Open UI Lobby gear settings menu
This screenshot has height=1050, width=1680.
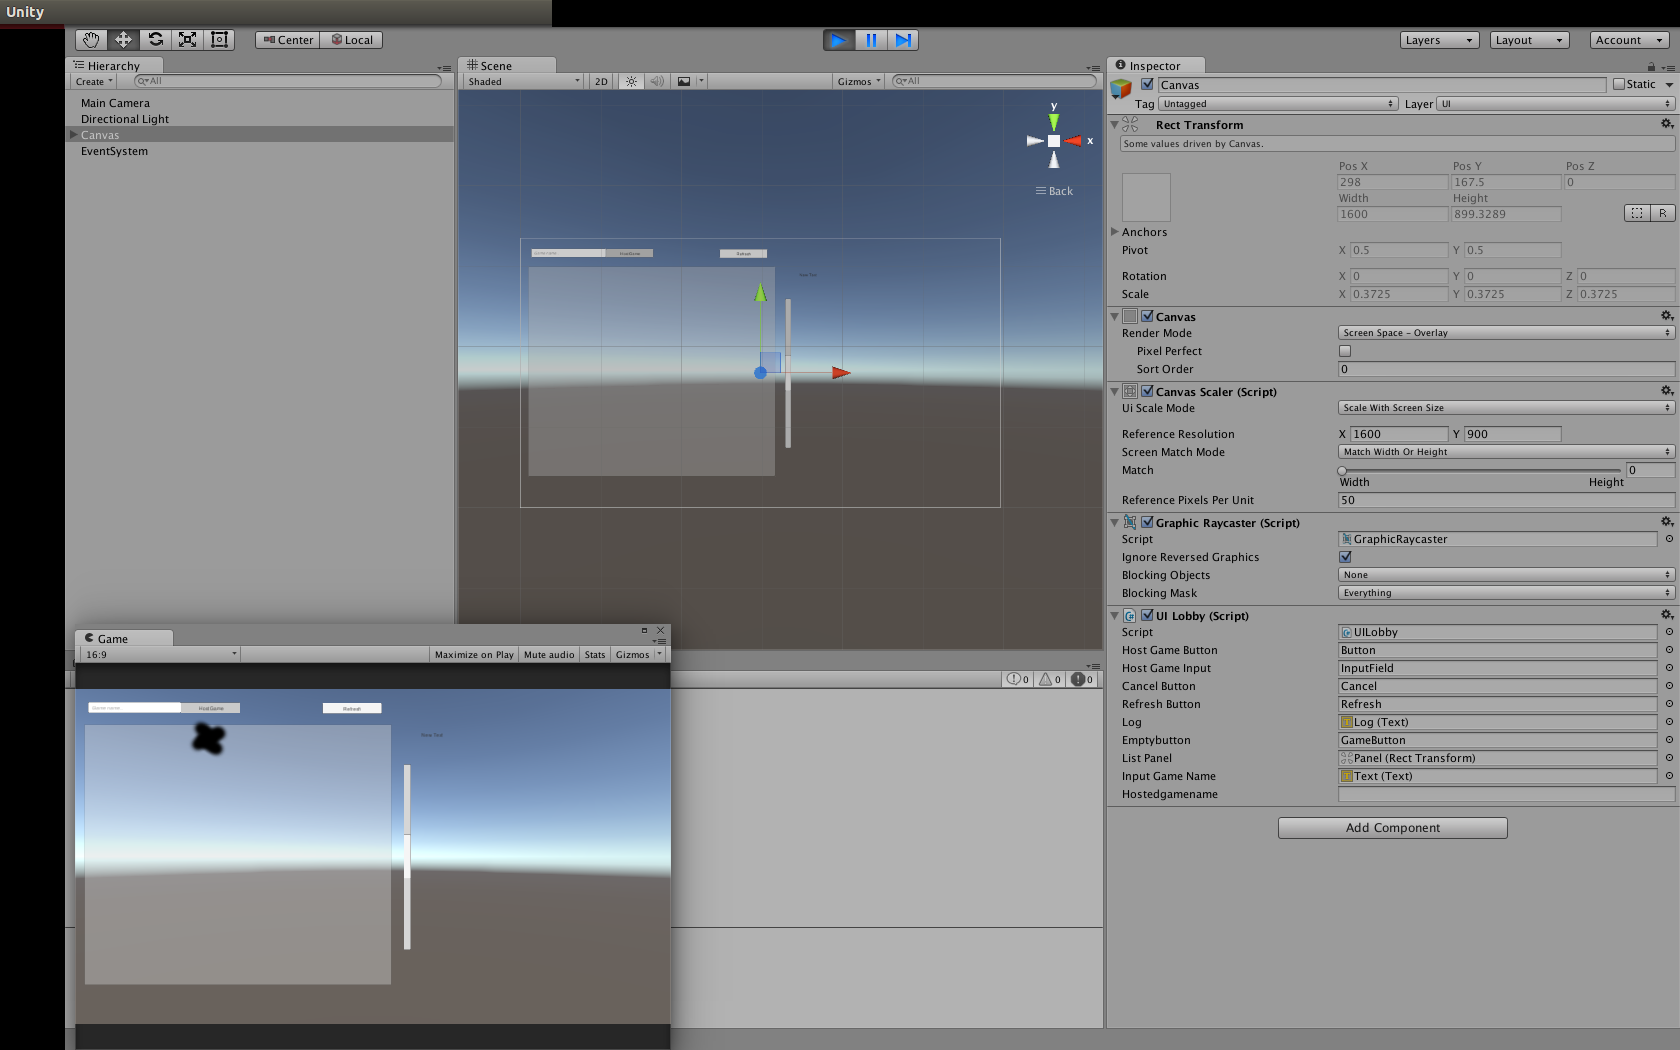point(1667,615)
